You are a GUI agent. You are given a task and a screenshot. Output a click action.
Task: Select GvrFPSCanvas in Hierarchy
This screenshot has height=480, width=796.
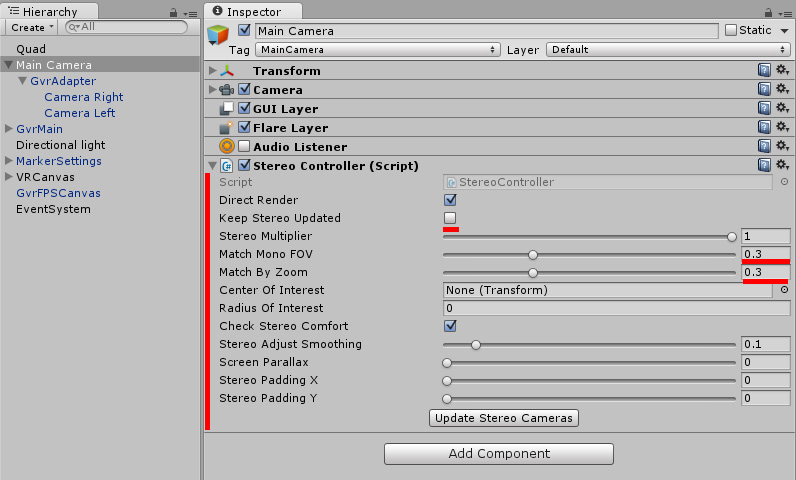pos(58,193)
